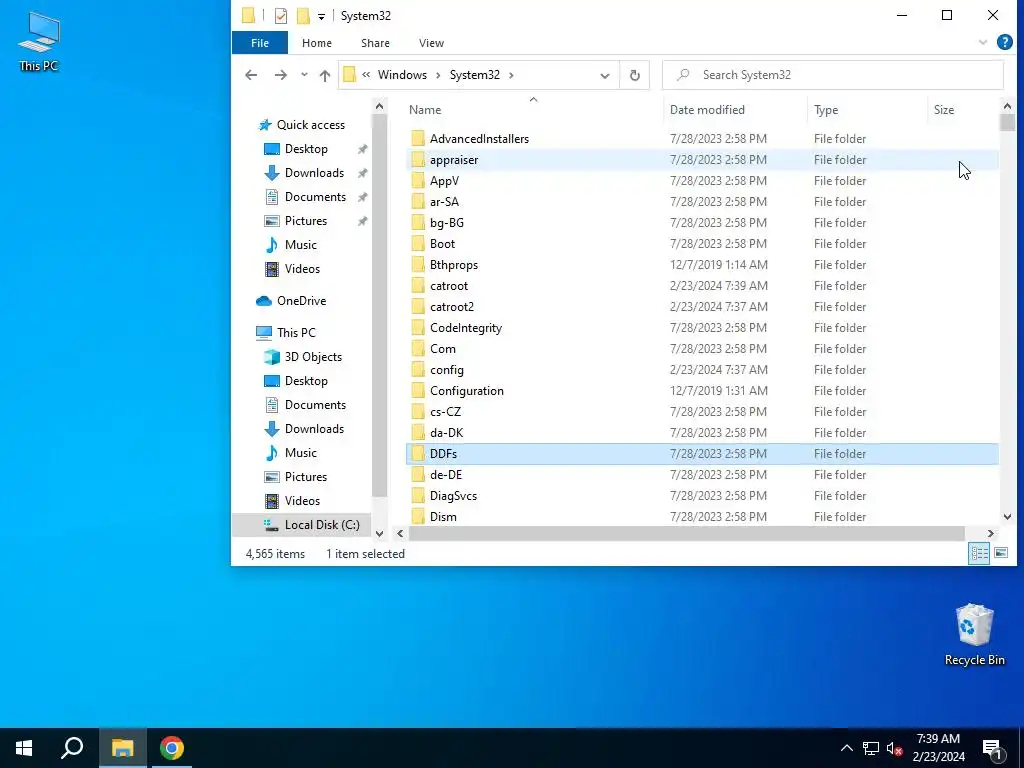Screen dimensions: 1024x768
Task: Switch to Details view layout button
Action: [979, 554]
